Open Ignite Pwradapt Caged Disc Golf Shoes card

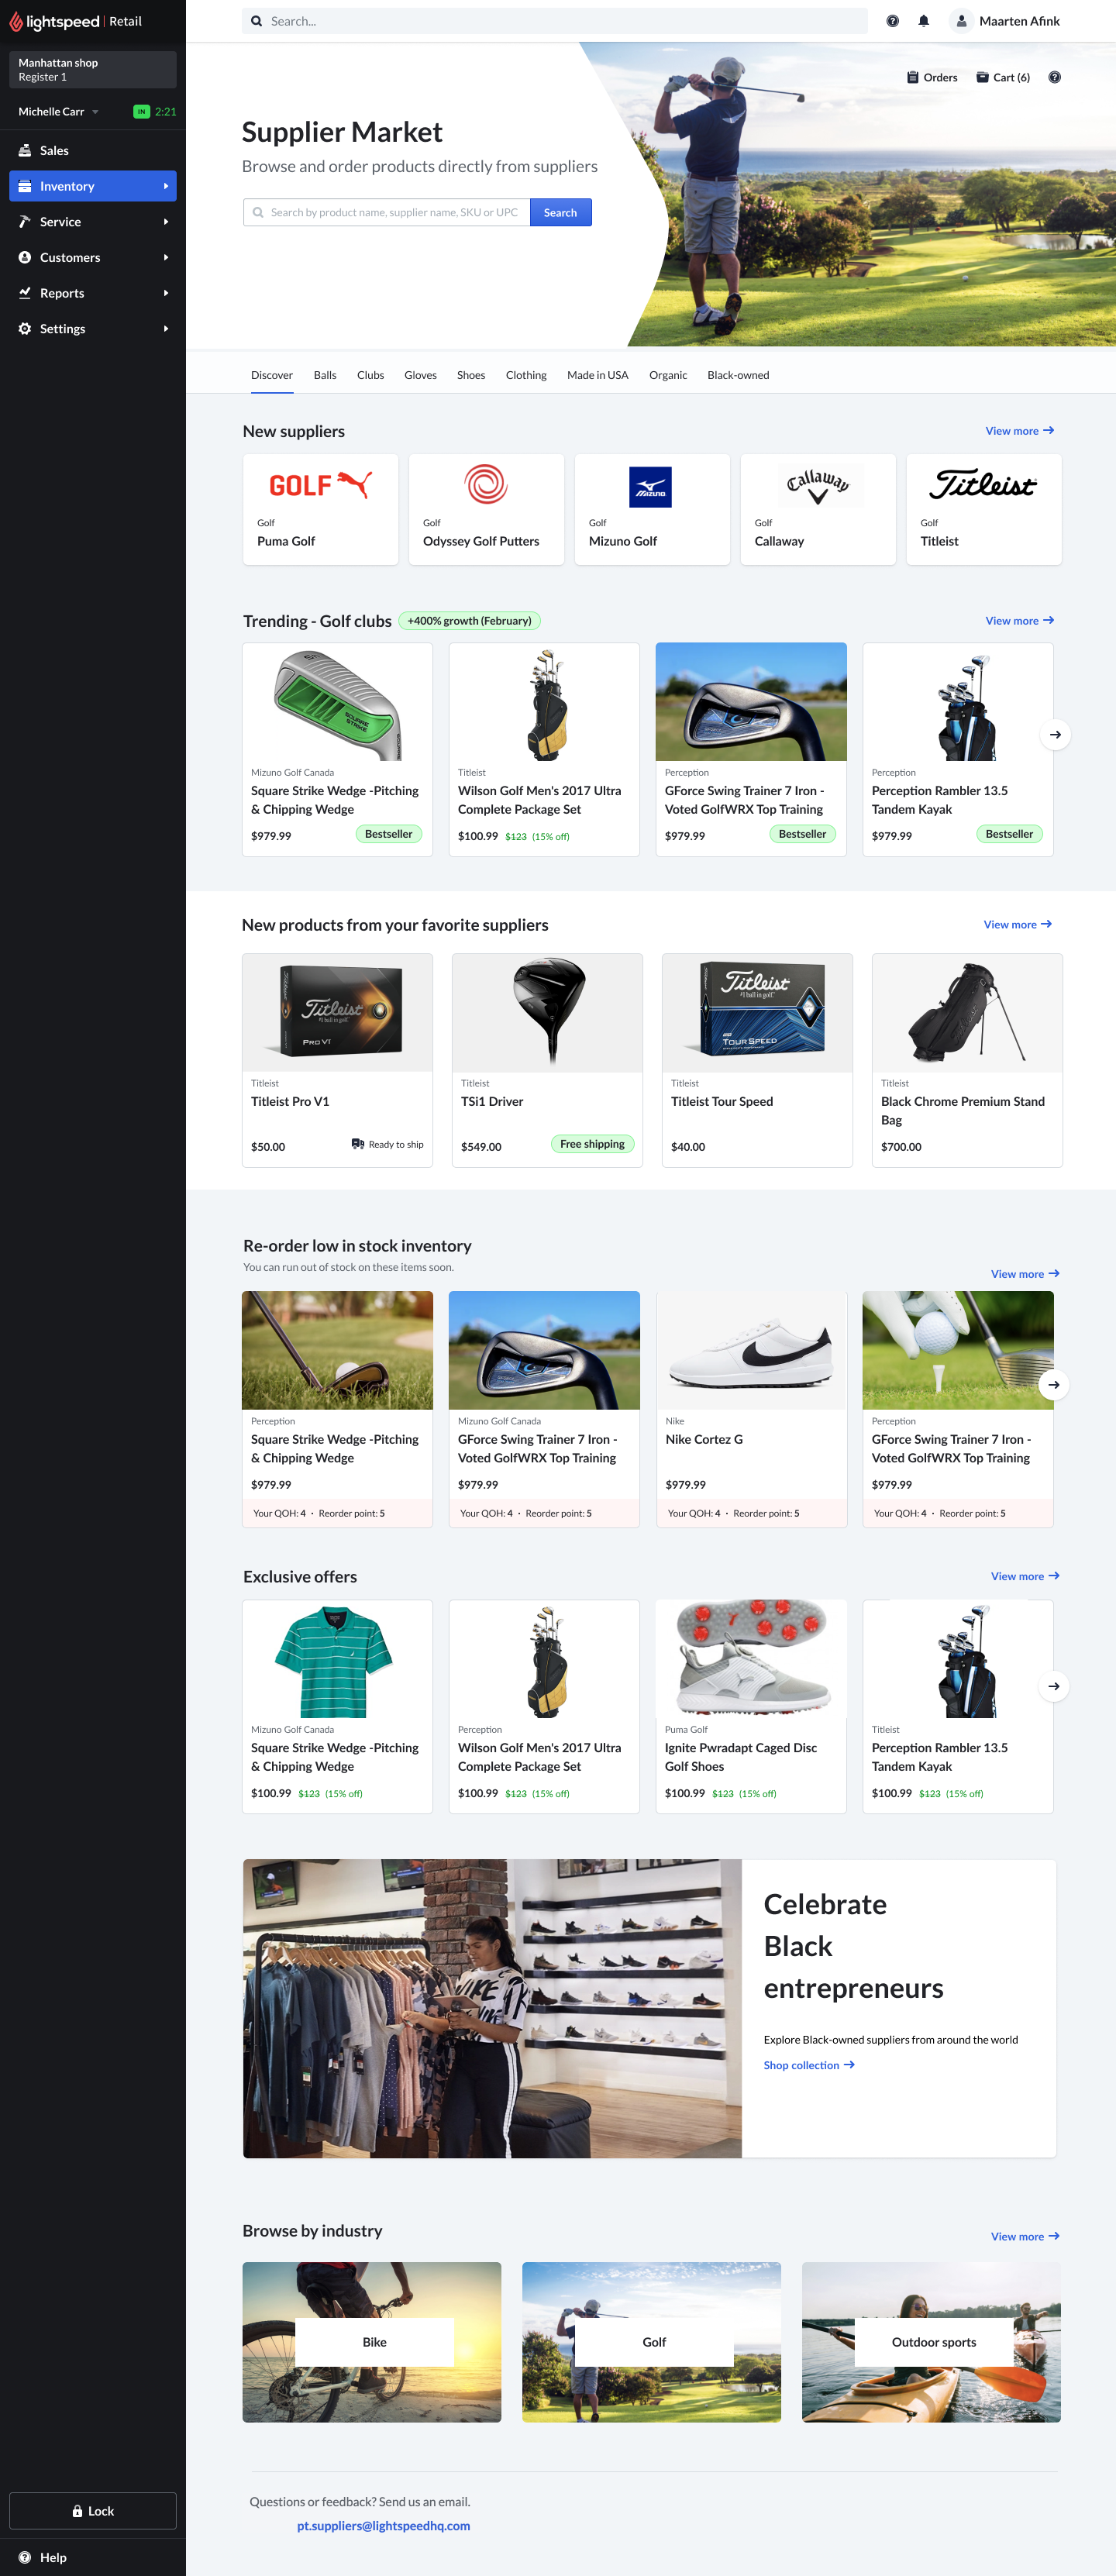(751, 1706)
